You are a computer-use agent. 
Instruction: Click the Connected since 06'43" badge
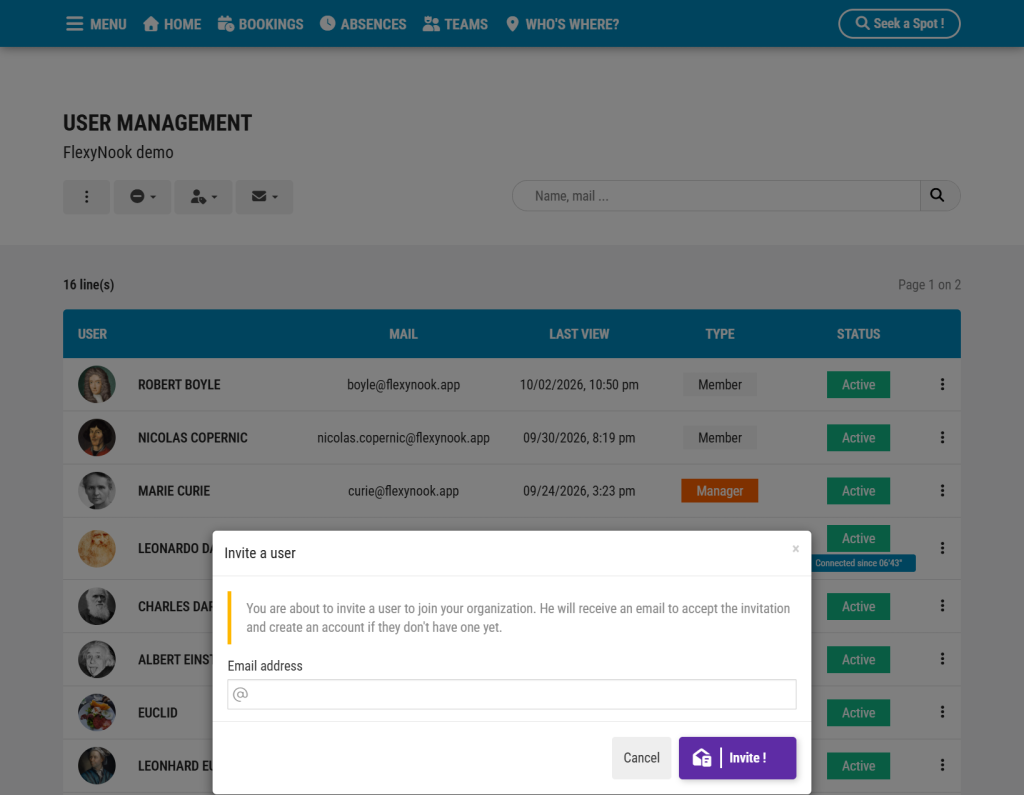862,563
